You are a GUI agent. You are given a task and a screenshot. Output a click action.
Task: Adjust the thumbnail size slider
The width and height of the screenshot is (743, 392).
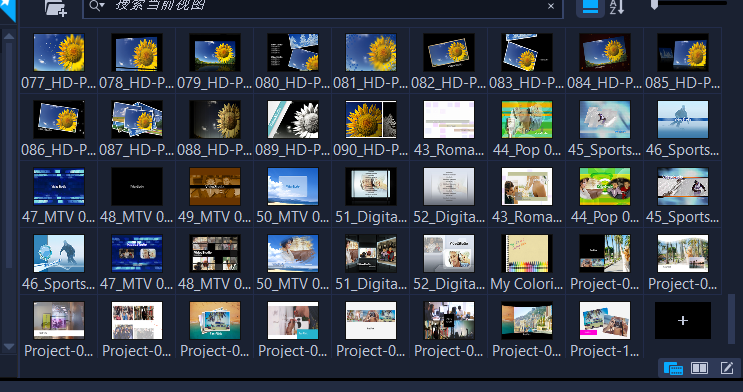coord(654,4)
